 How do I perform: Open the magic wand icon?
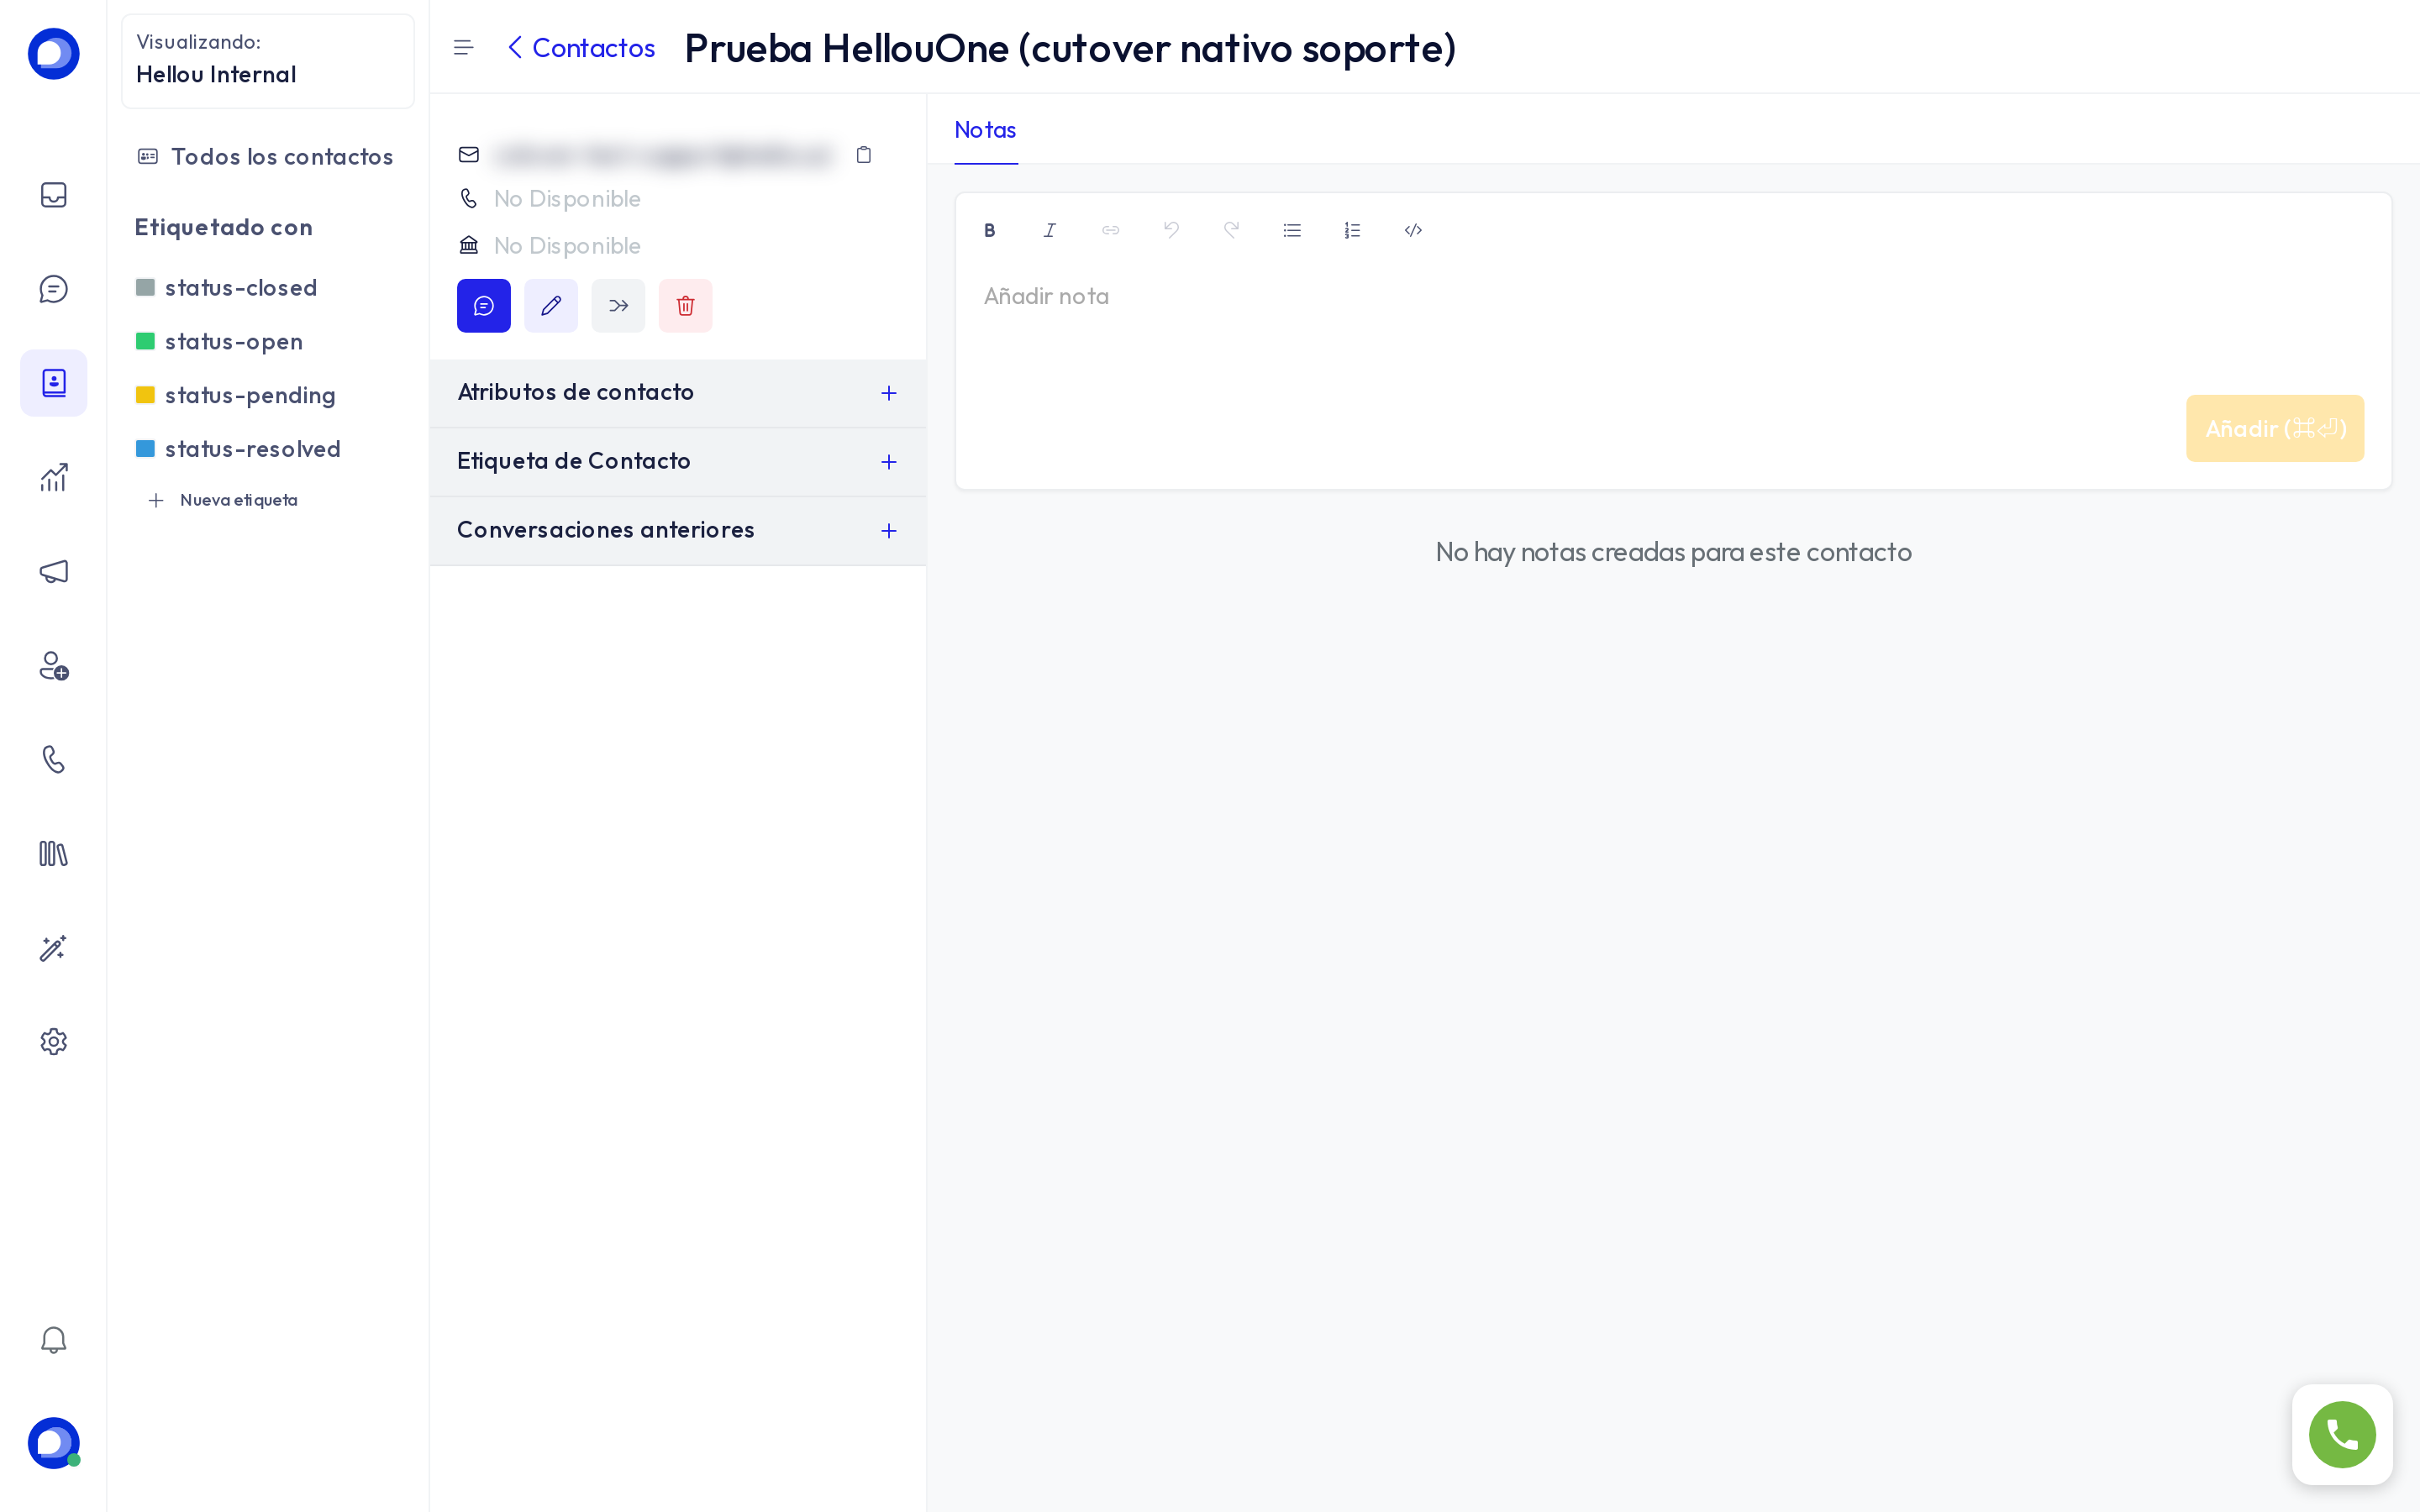tap(53, 948)
